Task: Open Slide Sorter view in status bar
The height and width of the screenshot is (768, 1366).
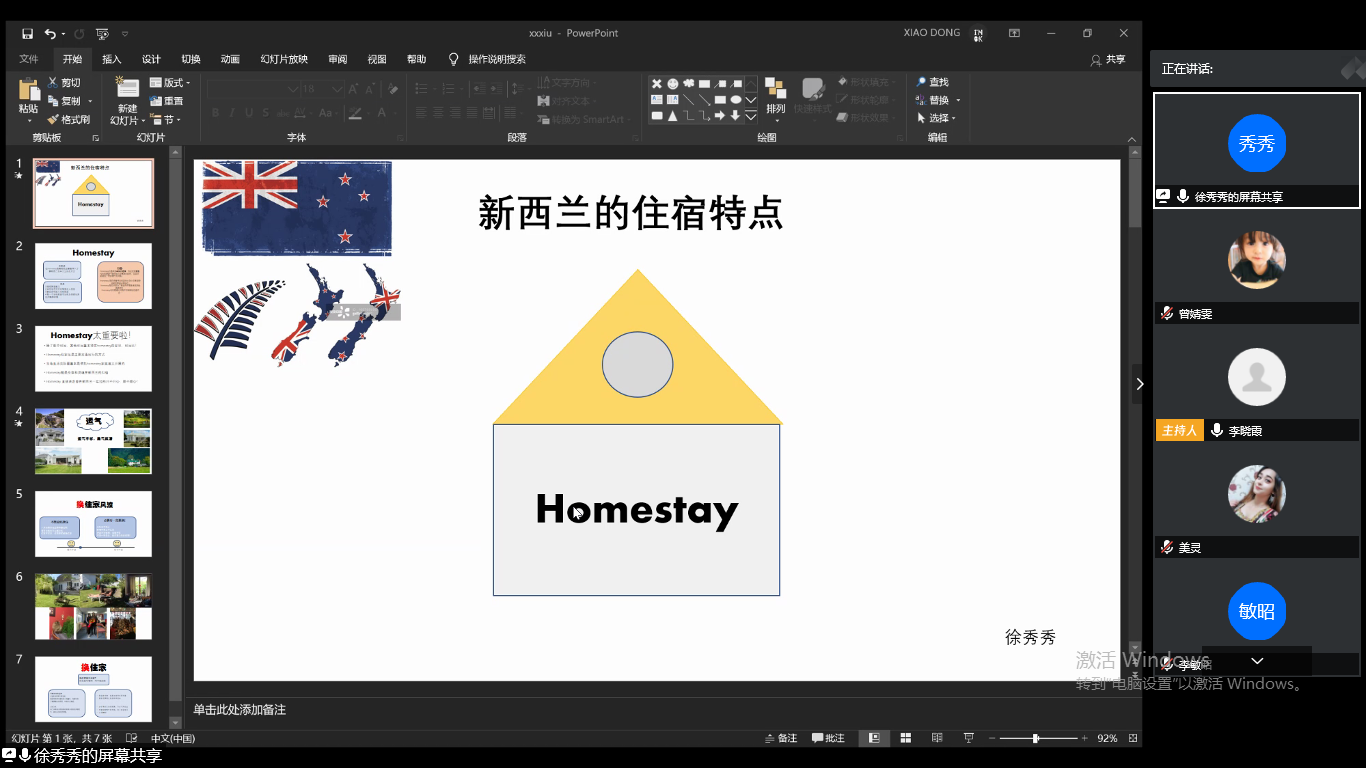Action: [x=906, y=738]
